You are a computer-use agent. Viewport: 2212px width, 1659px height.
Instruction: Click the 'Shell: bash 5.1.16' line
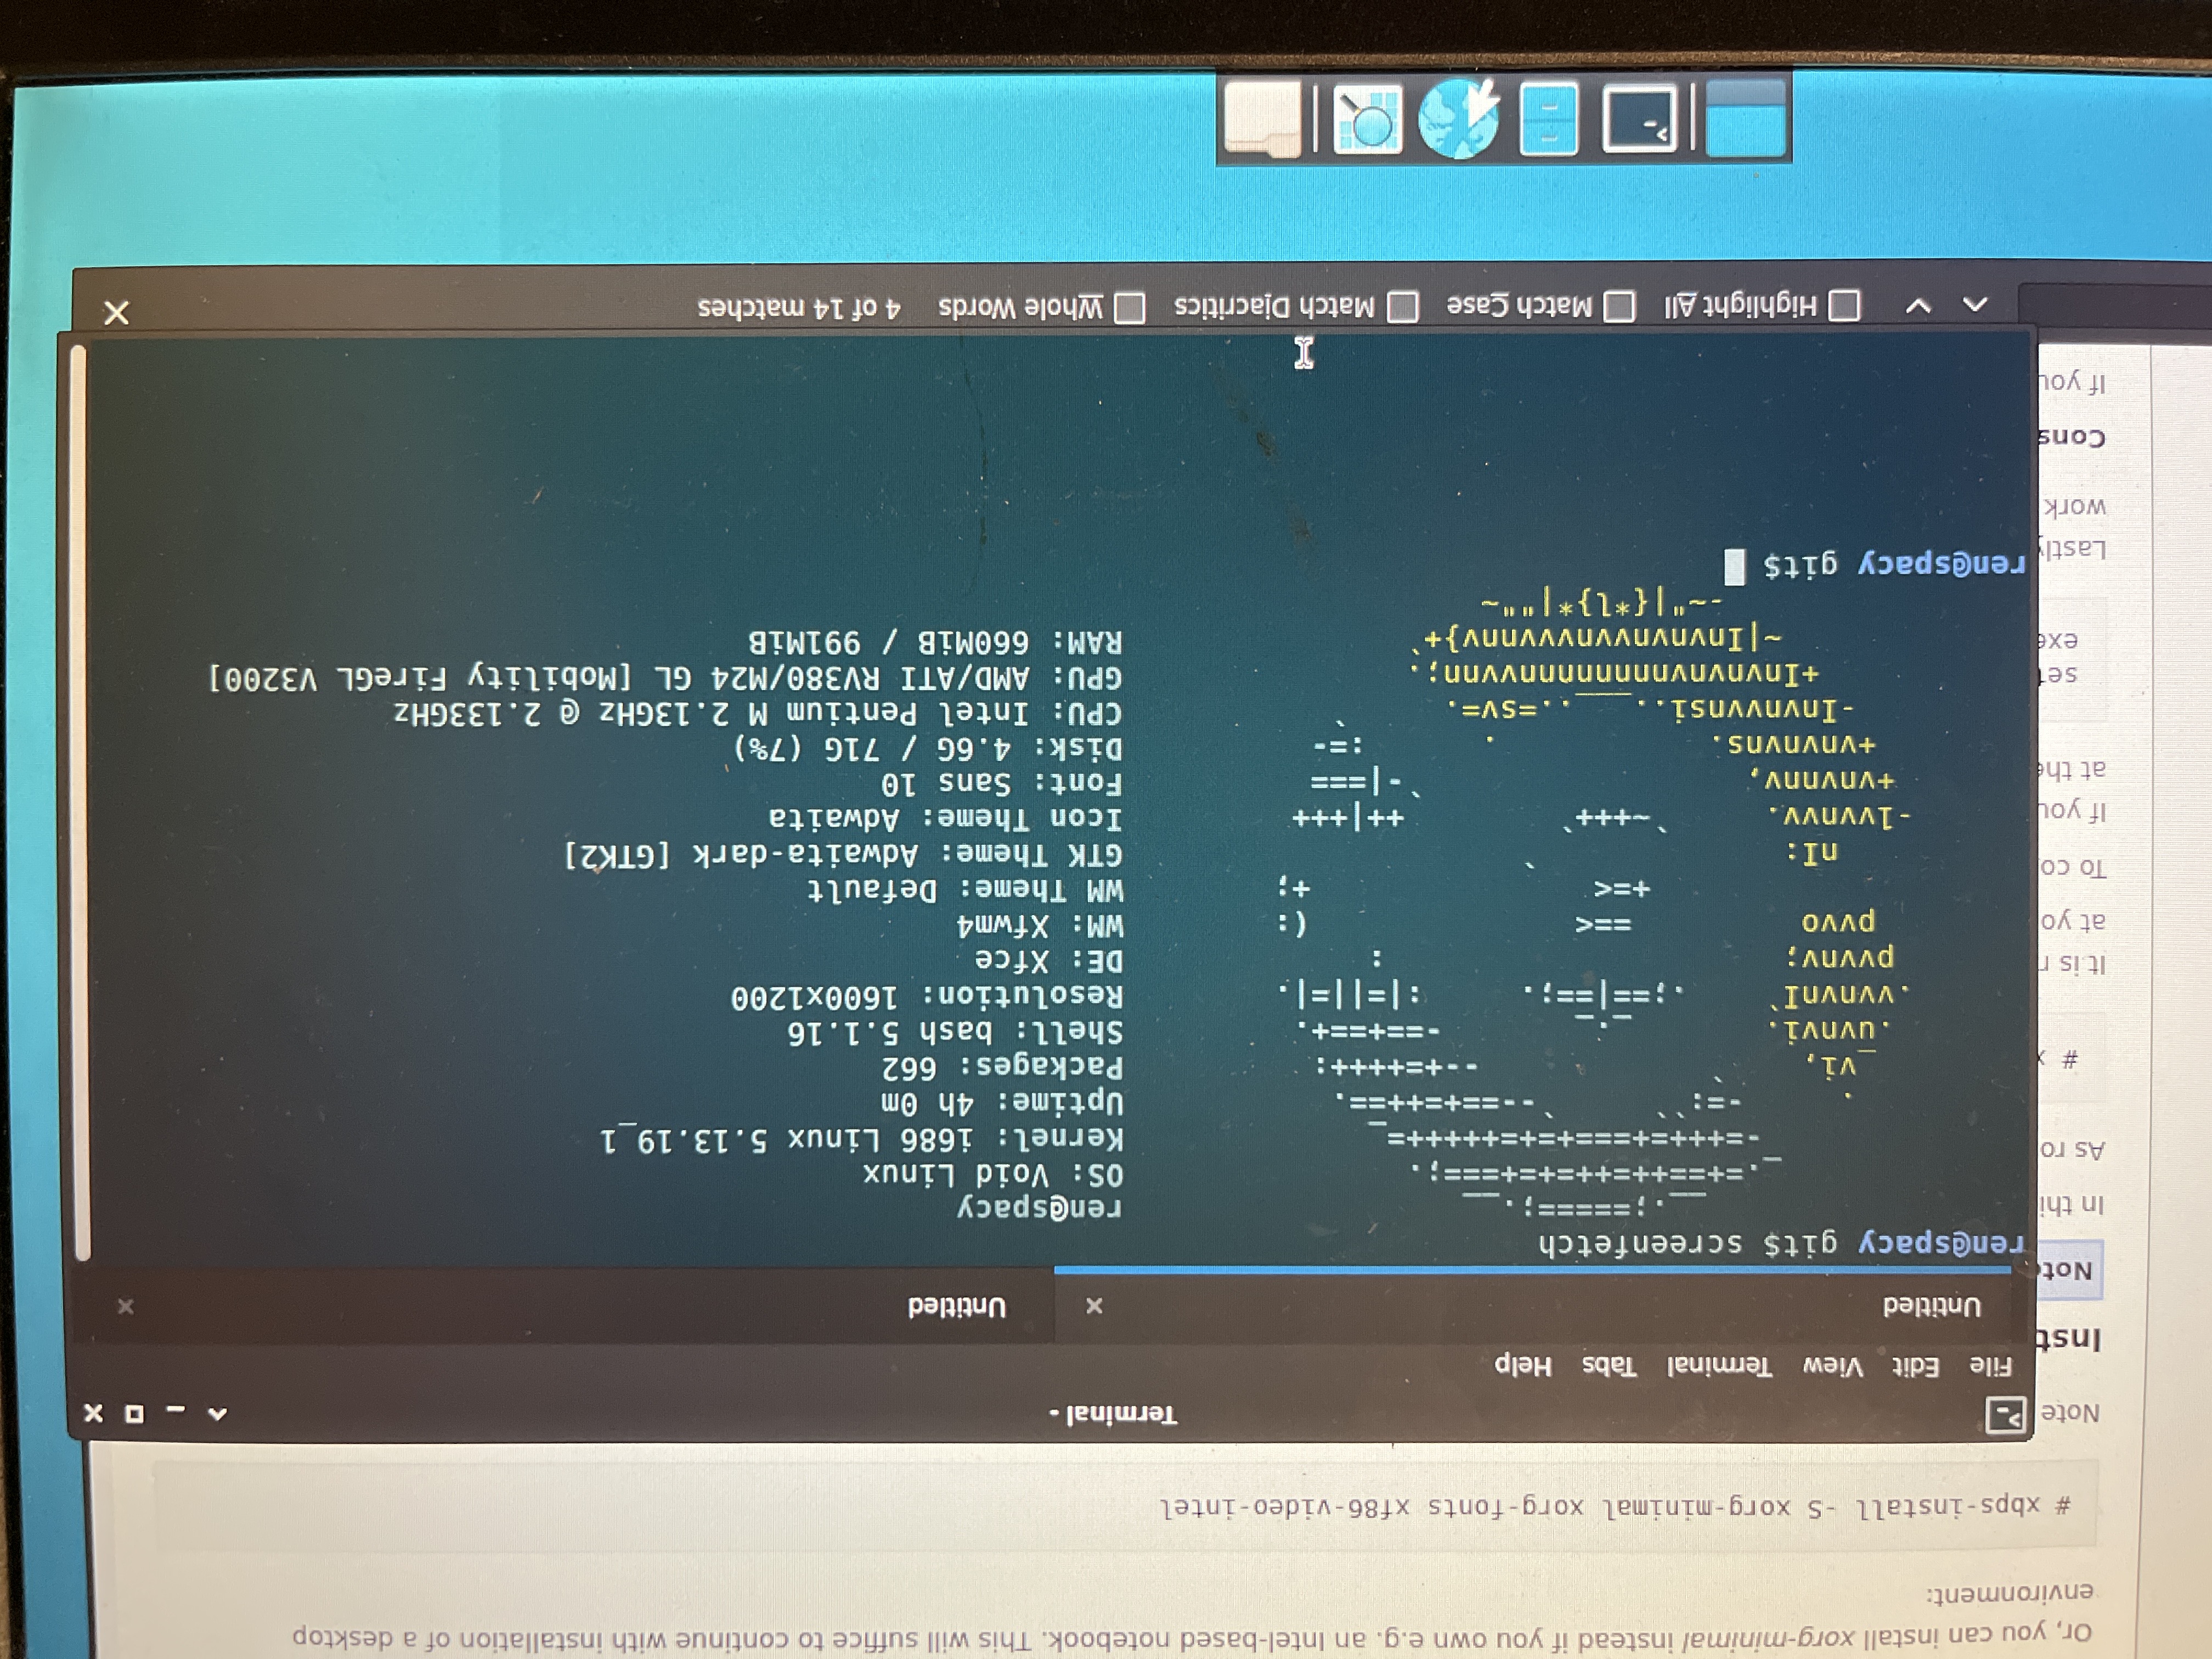click(955, 1032)
